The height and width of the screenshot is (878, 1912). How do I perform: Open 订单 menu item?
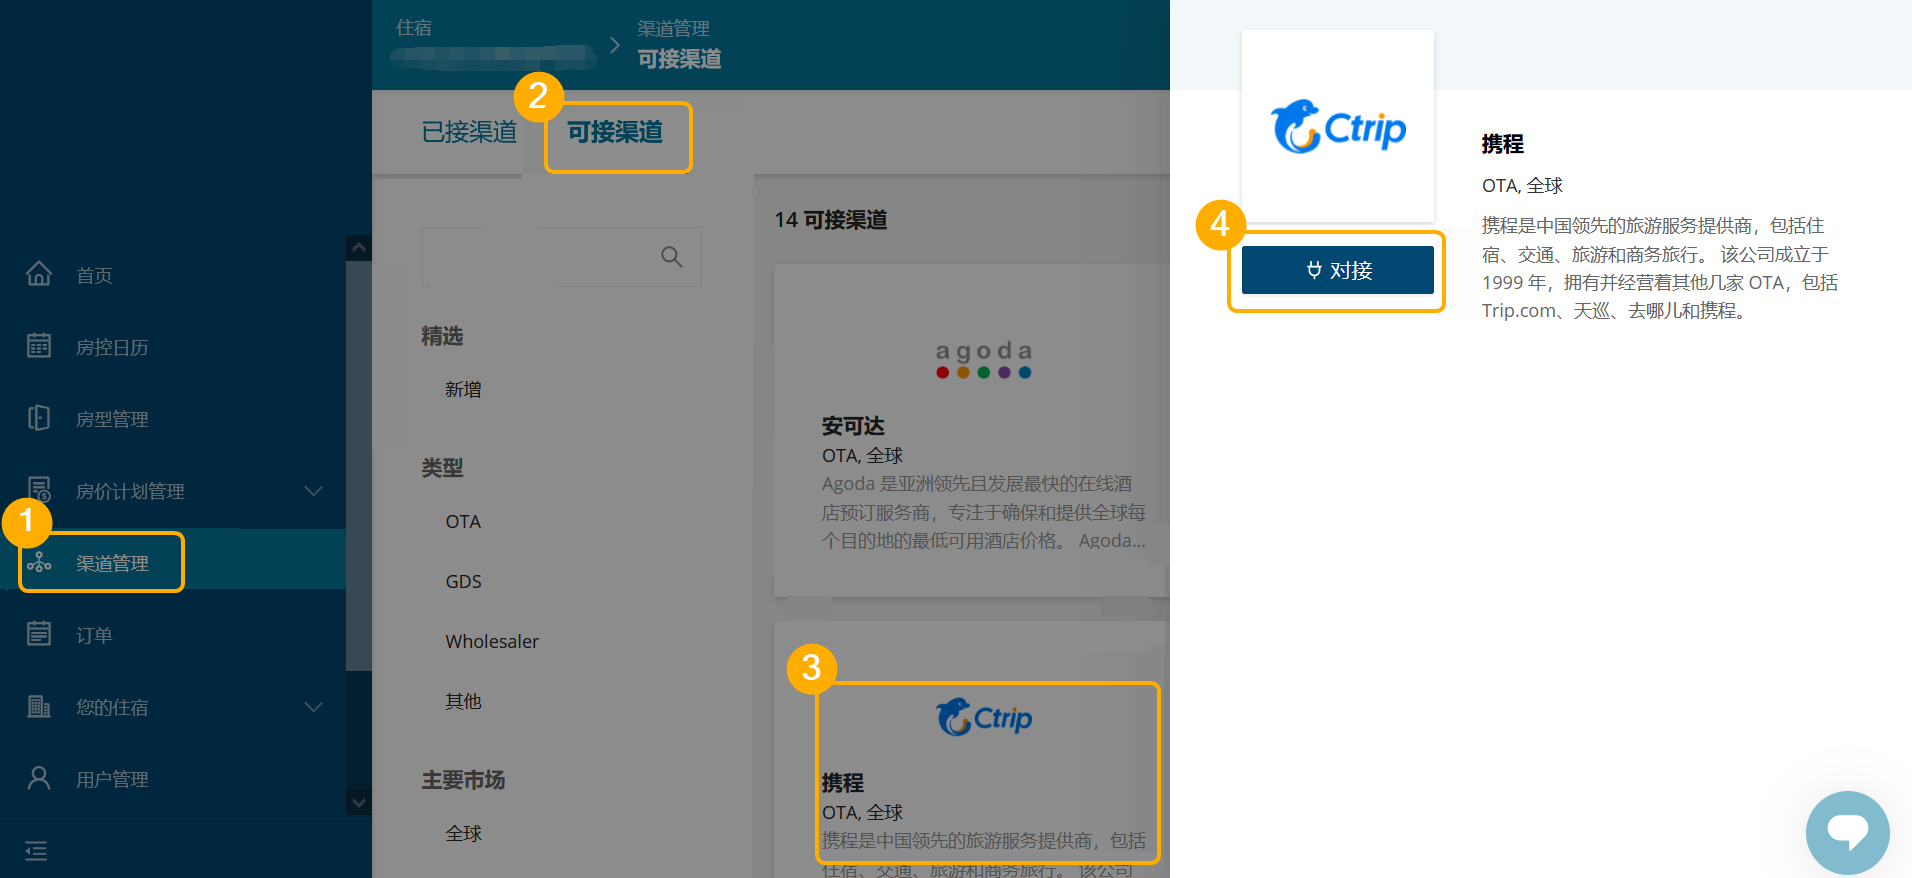[x=94, y=635]
